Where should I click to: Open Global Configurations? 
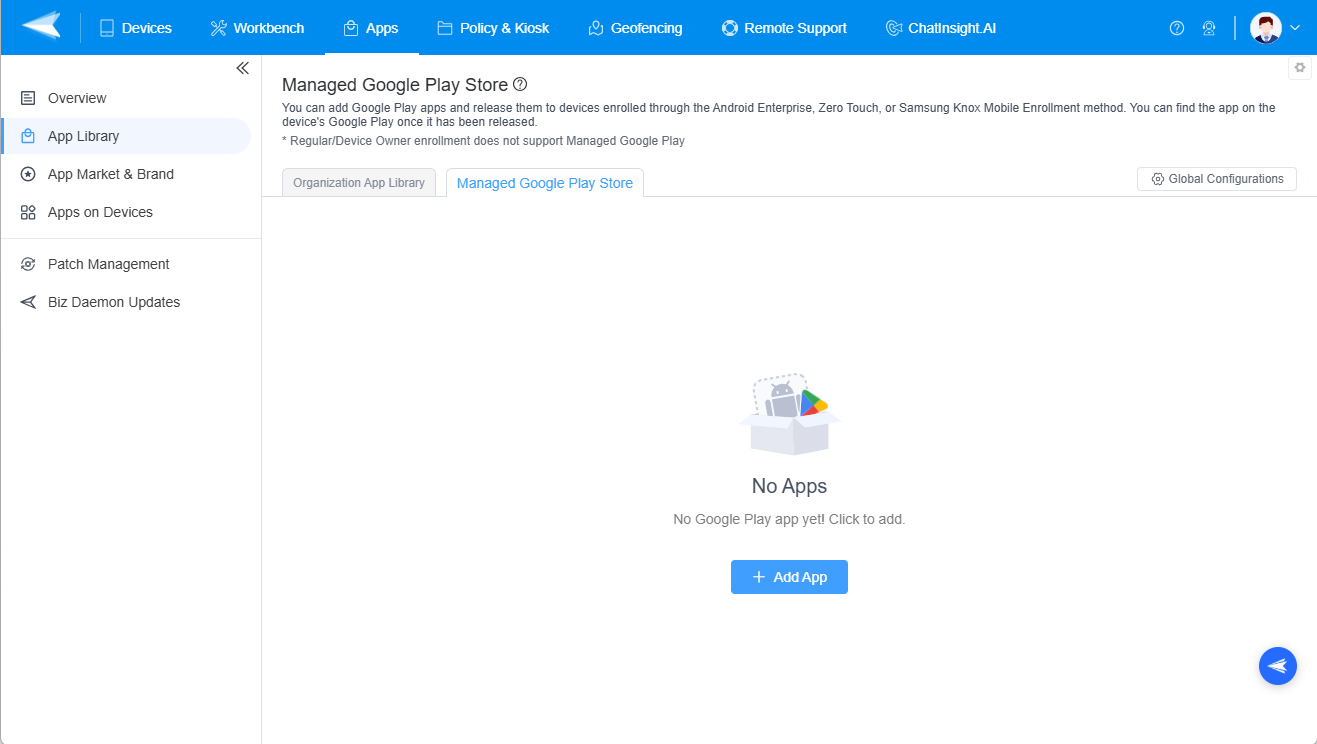click(1216, 178)
